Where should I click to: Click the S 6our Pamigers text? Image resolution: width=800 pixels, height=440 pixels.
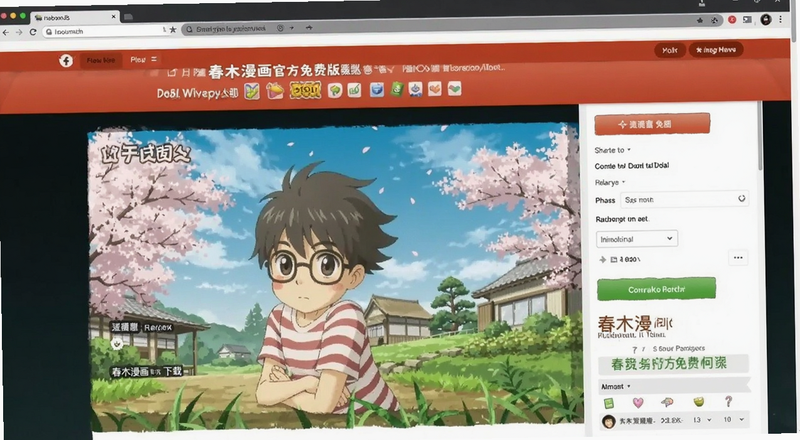(678, 348)
